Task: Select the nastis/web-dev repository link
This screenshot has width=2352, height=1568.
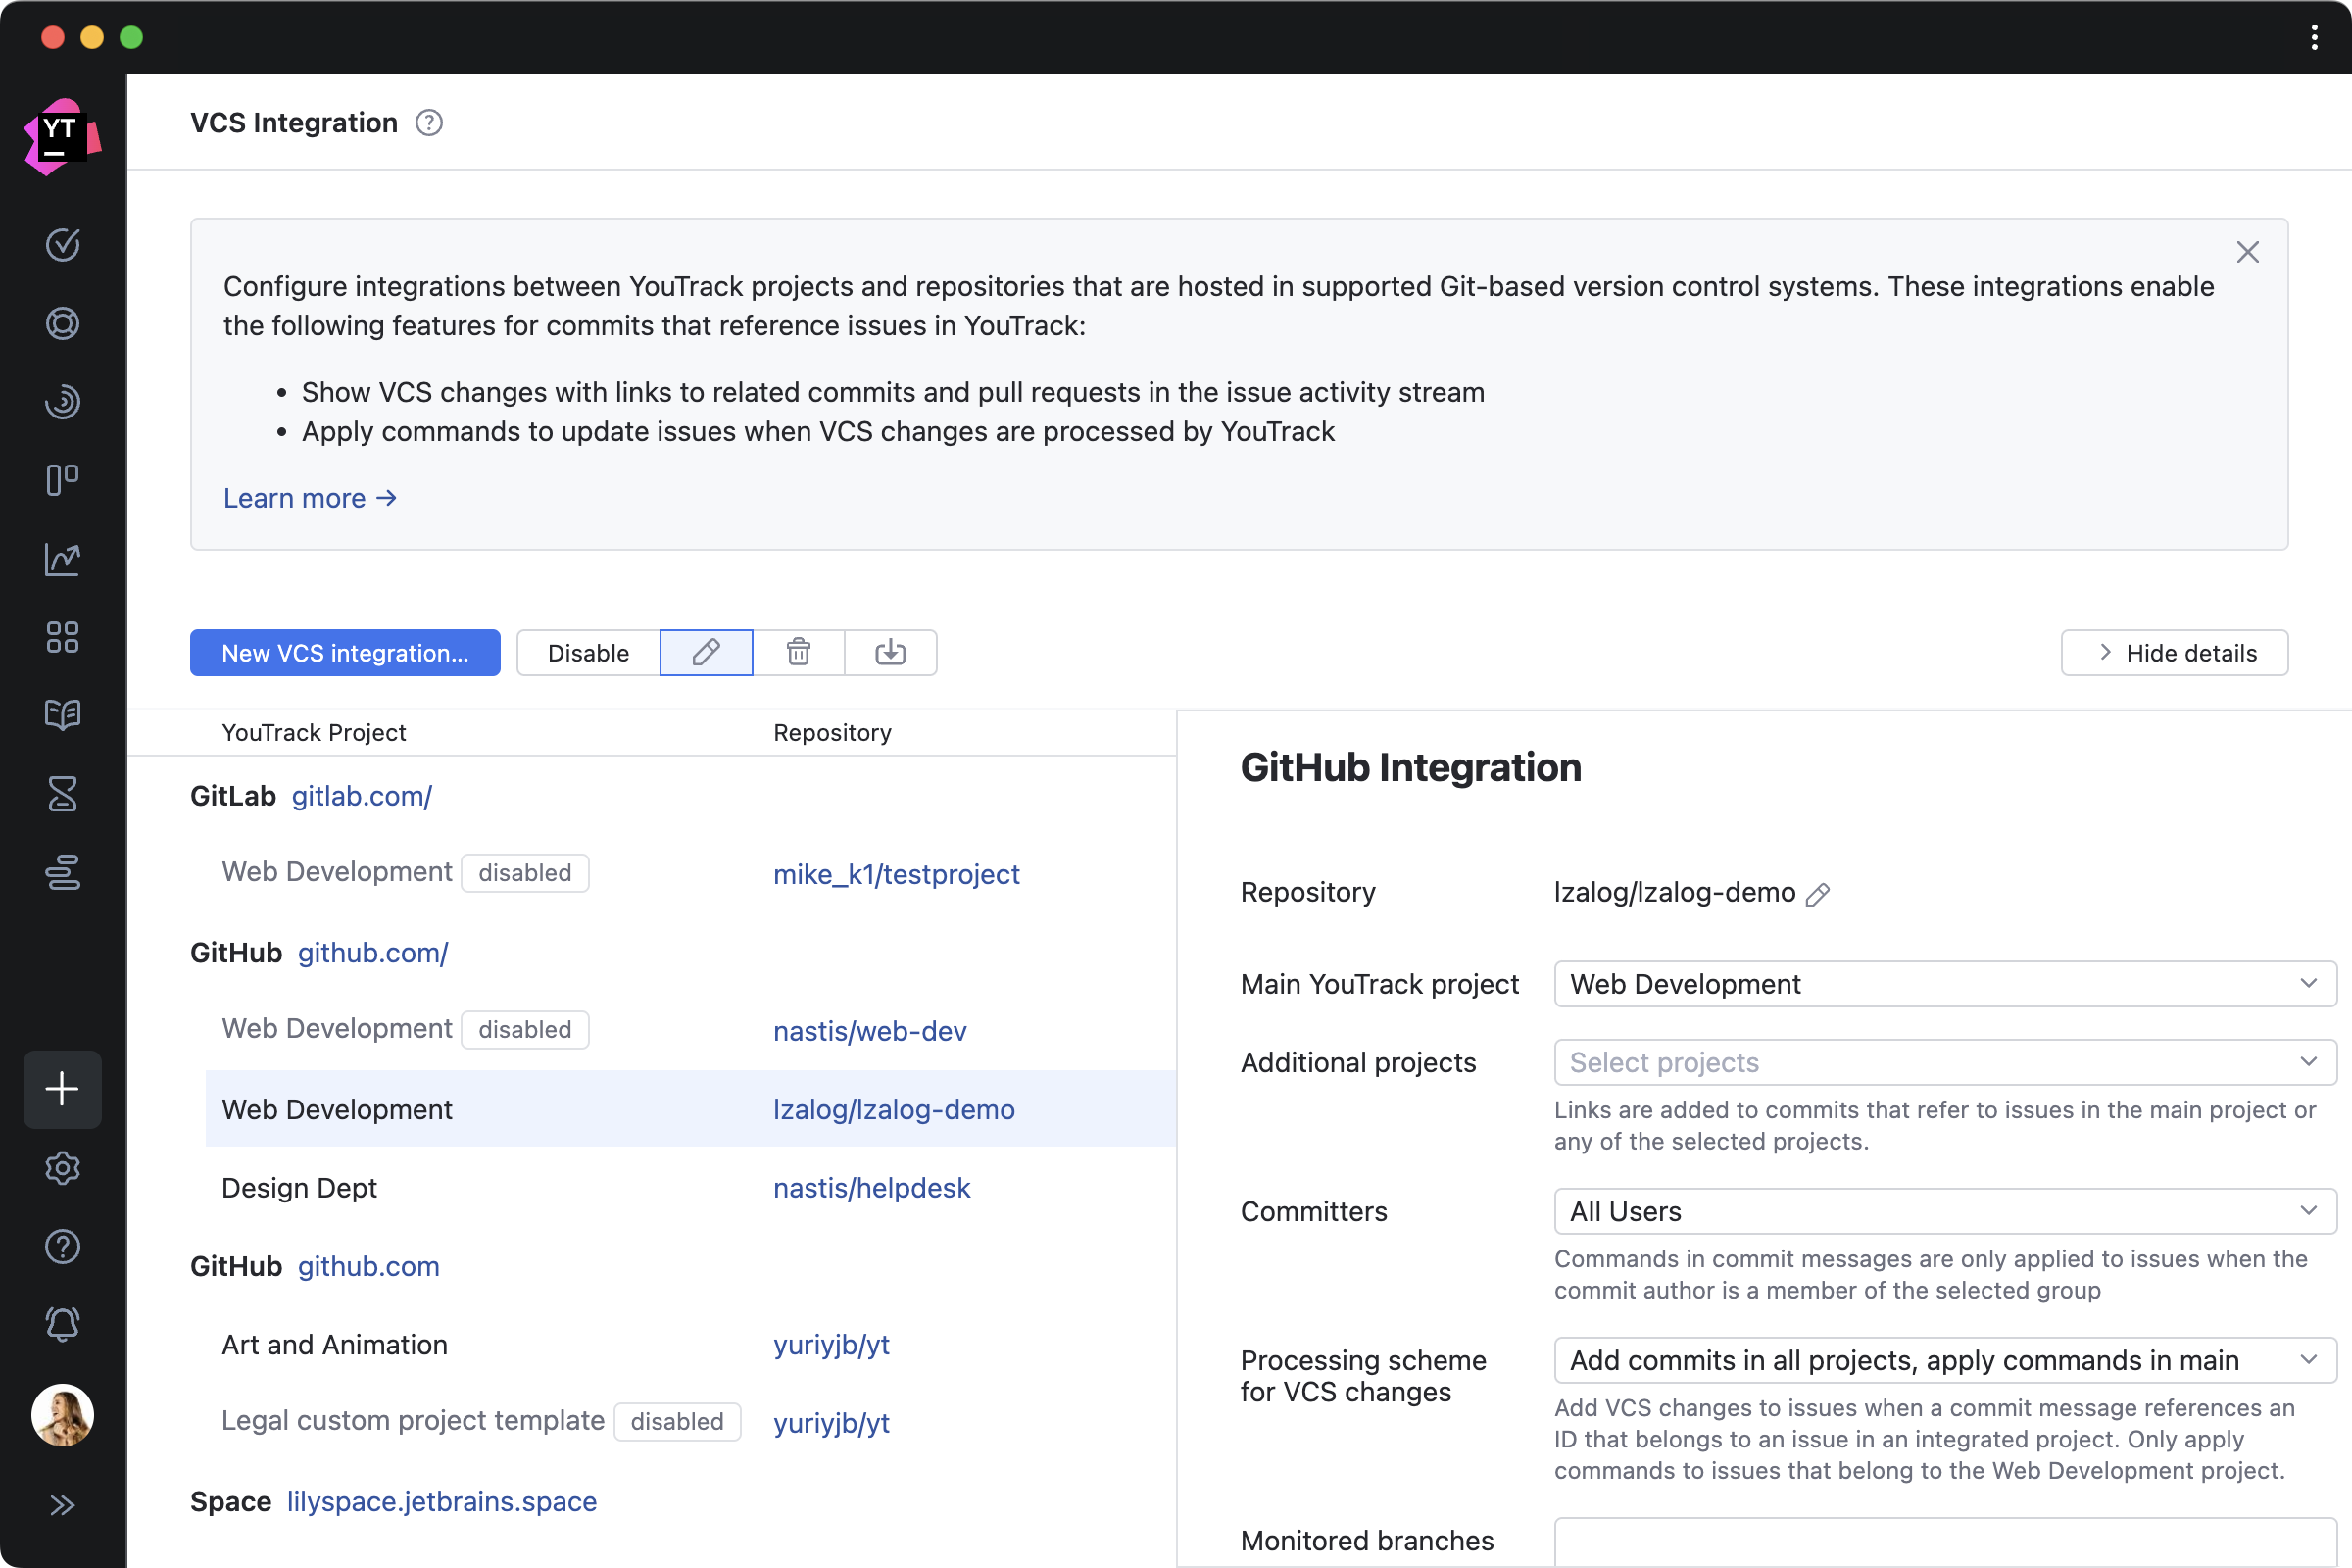Action: coord(871,1031)
